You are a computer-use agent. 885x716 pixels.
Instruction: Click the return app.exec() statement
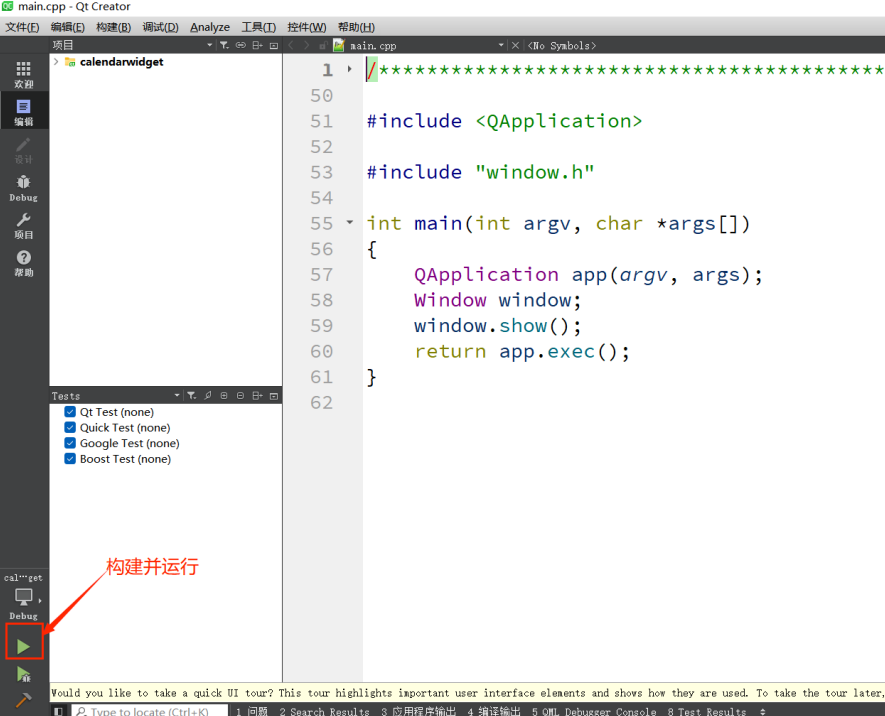[522, 351]
